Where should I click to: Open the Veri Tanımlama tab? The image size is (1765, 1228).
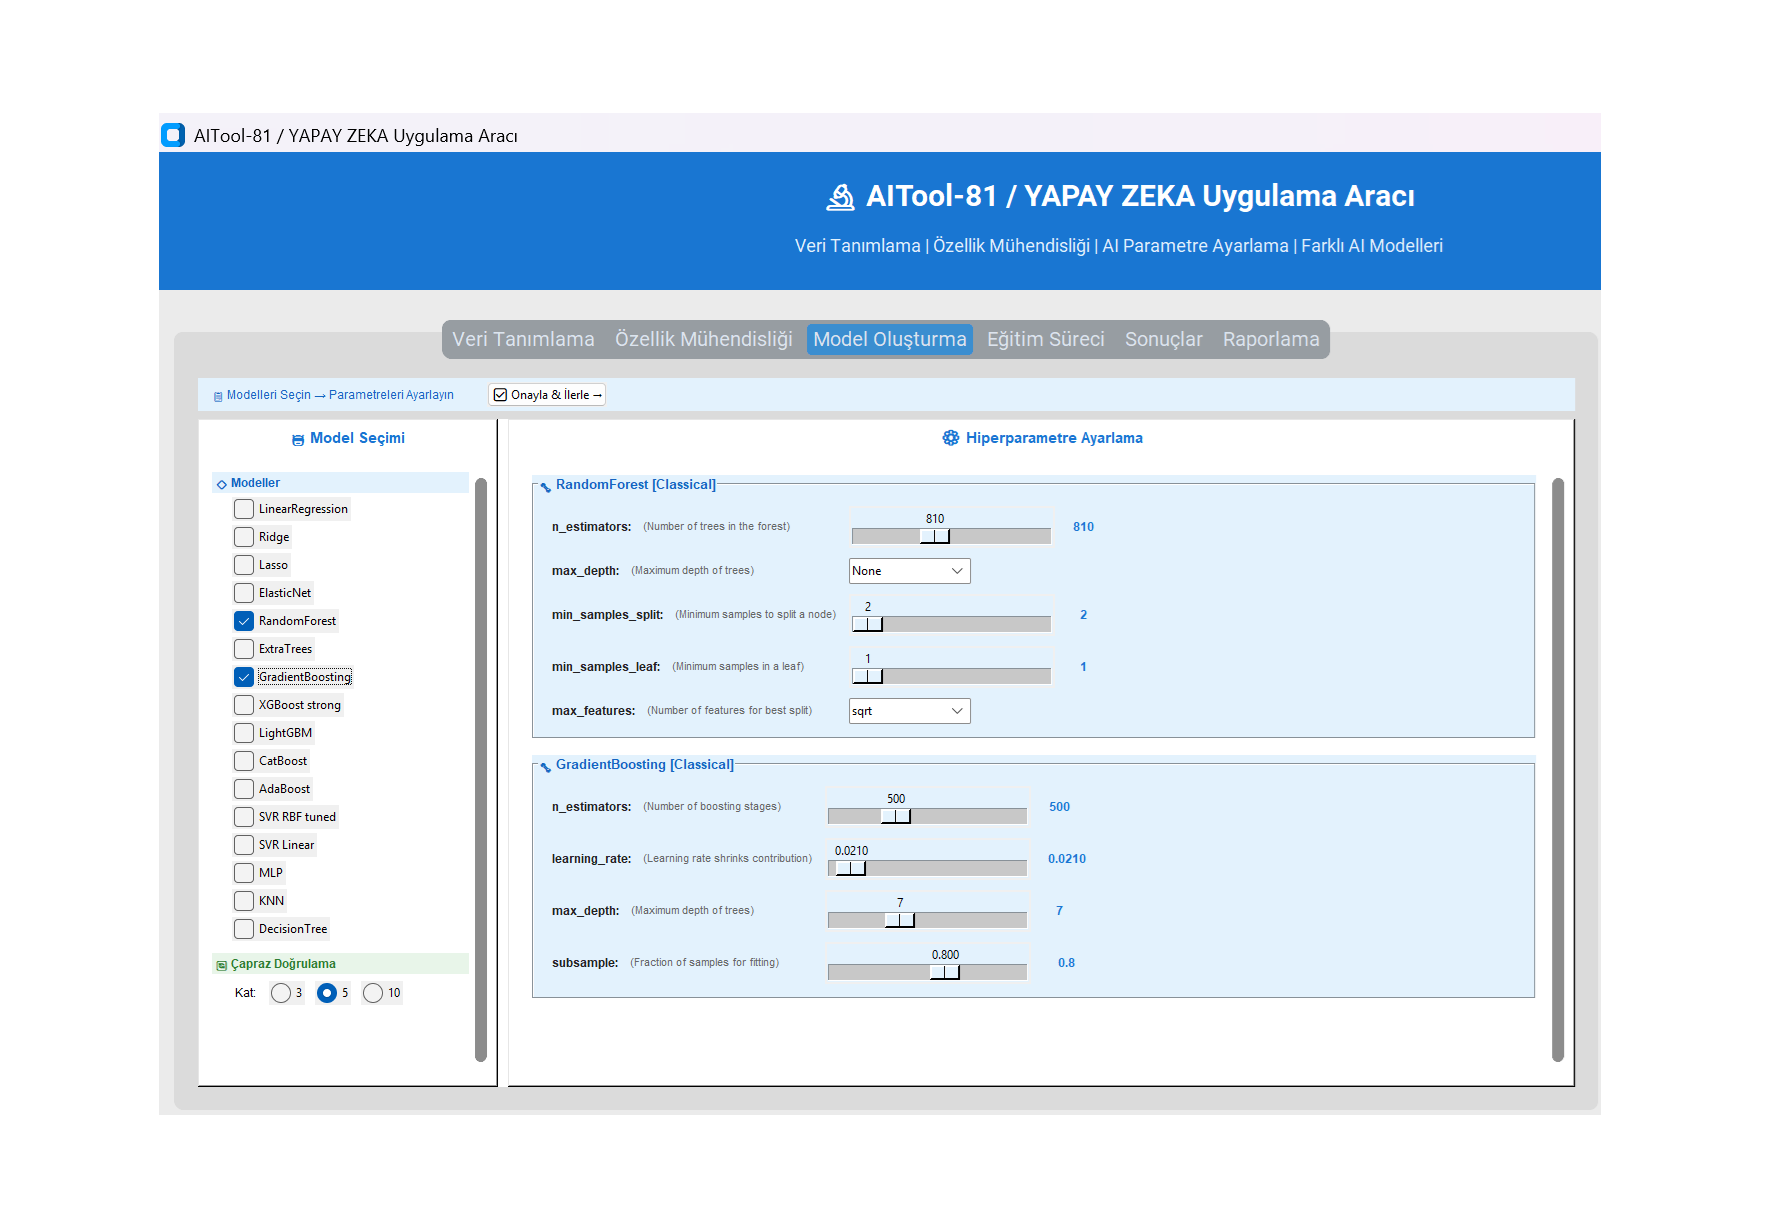pyautogui.click(x=523, y=339)
